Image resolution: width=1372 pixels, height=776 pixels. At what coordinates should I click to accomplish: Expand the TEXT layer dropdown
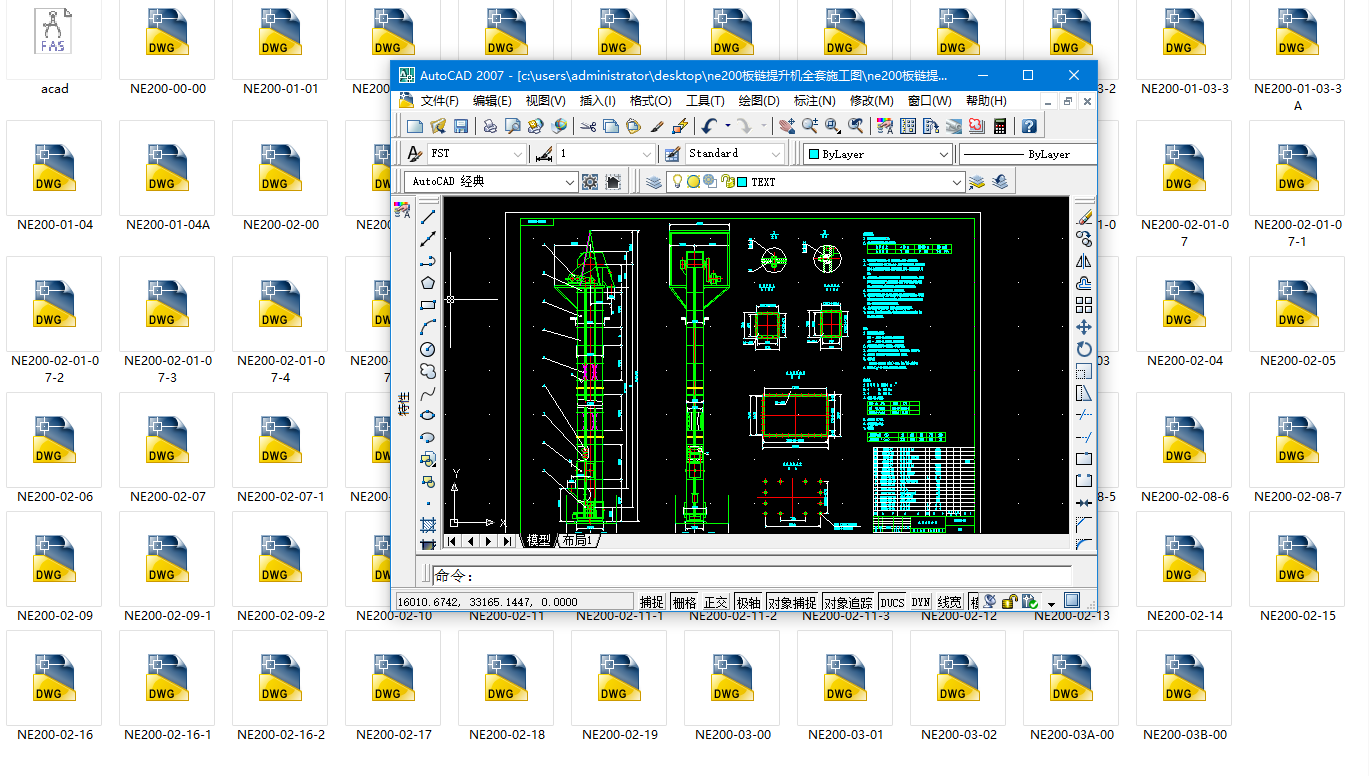click(x=956, y=182)
